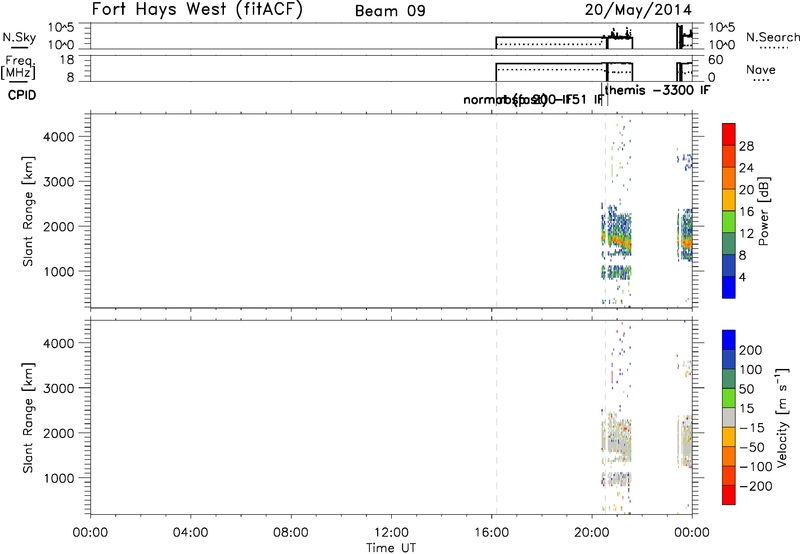Image resolution: width=800 pixels, height=554 pixels.
Task: Click the dashed 20:30 marker in velocity panel
Action: (x=605, y=417)
